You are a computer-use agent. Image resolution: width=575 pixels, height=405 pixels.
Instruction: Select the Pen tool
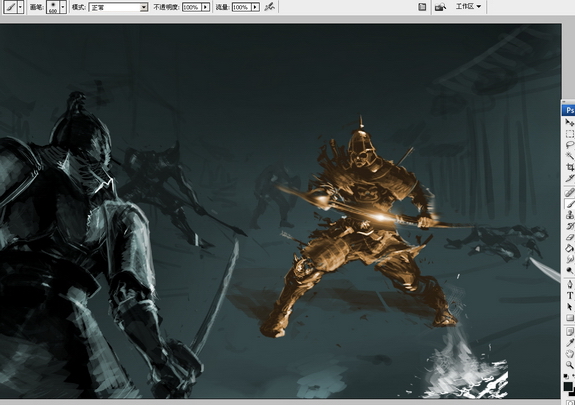[x=569, y=284]
